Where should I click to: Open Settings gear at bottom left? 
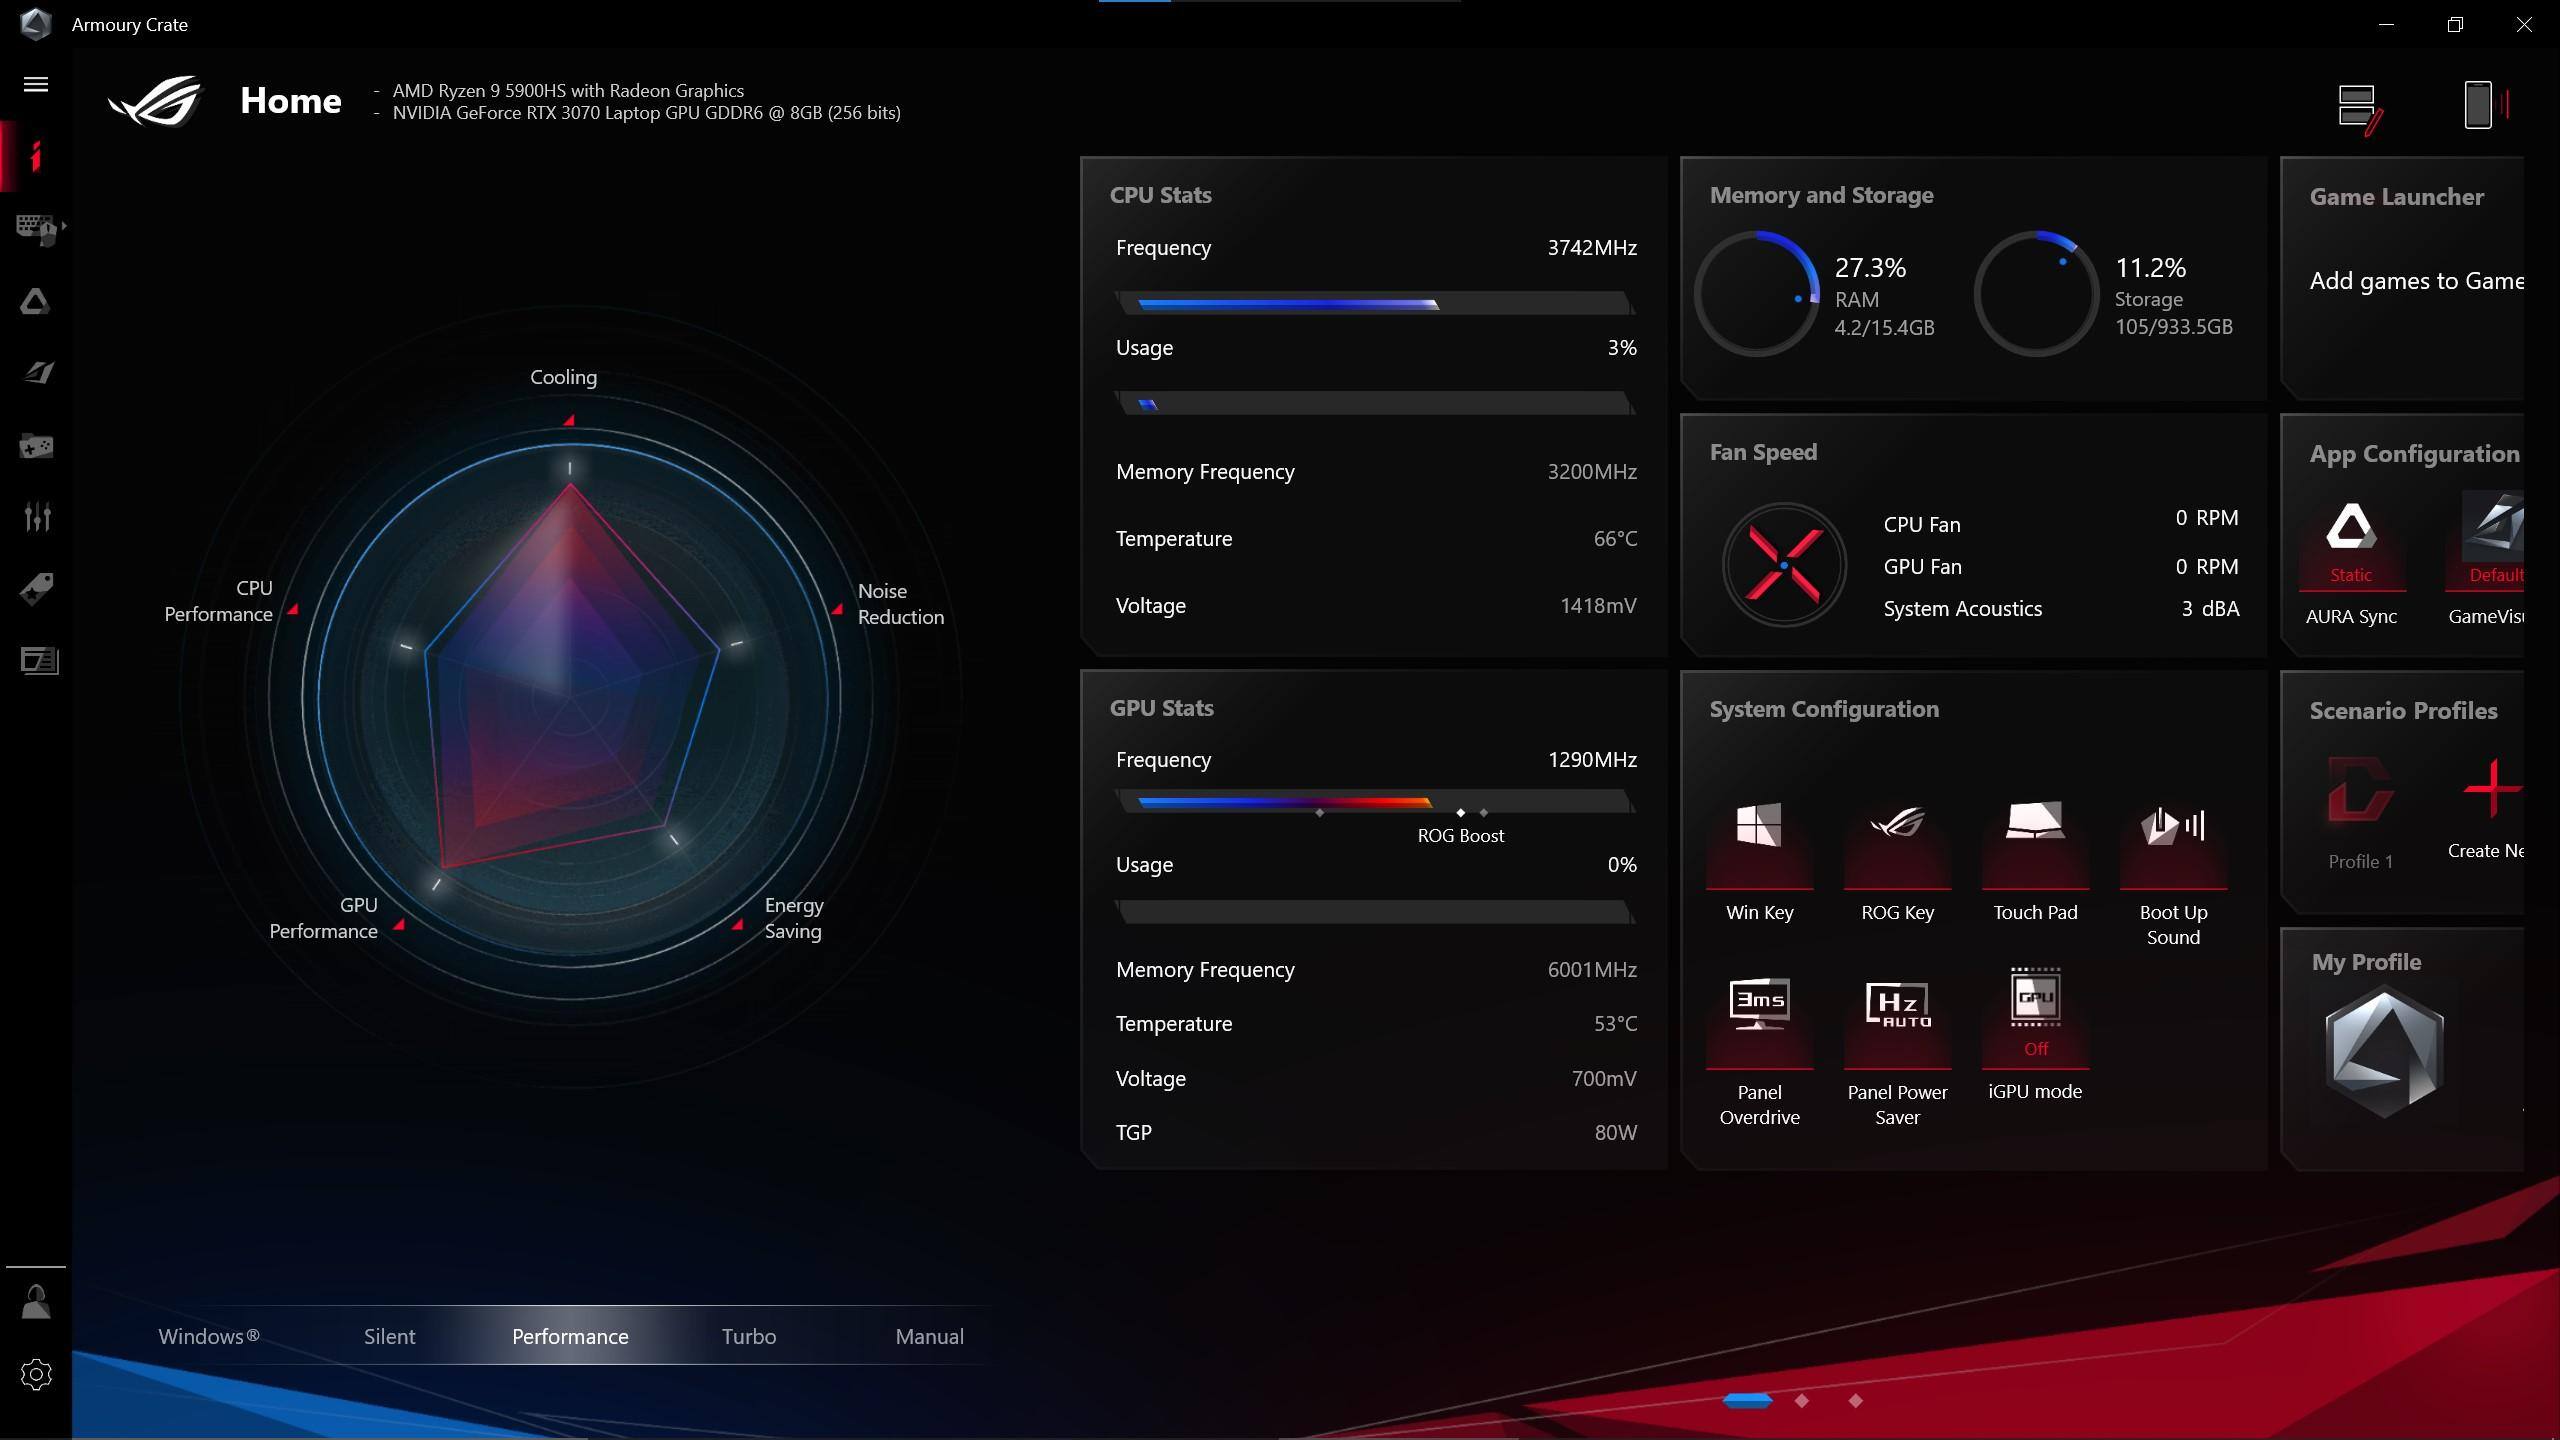pos(36,1375)
